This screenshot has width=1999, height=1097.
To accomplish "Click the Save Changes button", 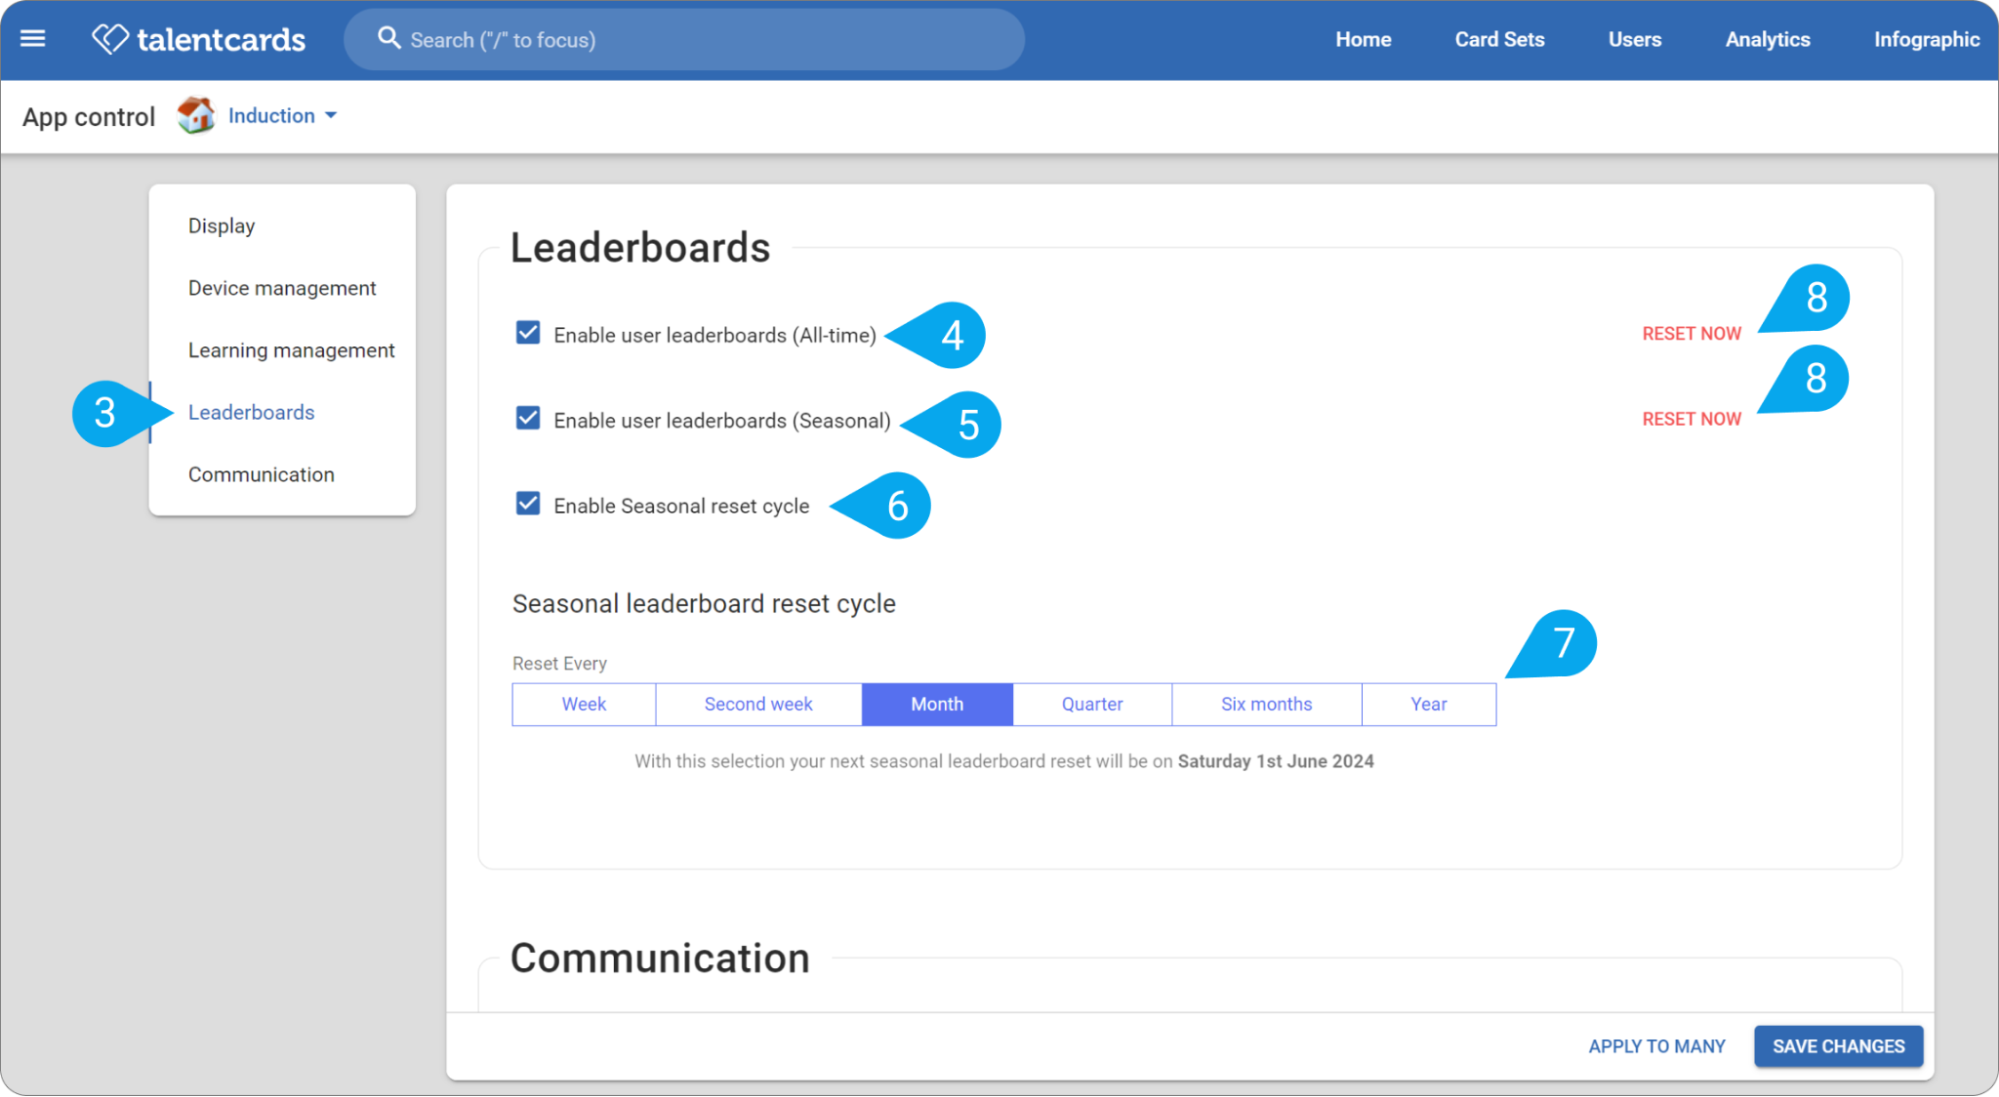I will (1838, 1046).
